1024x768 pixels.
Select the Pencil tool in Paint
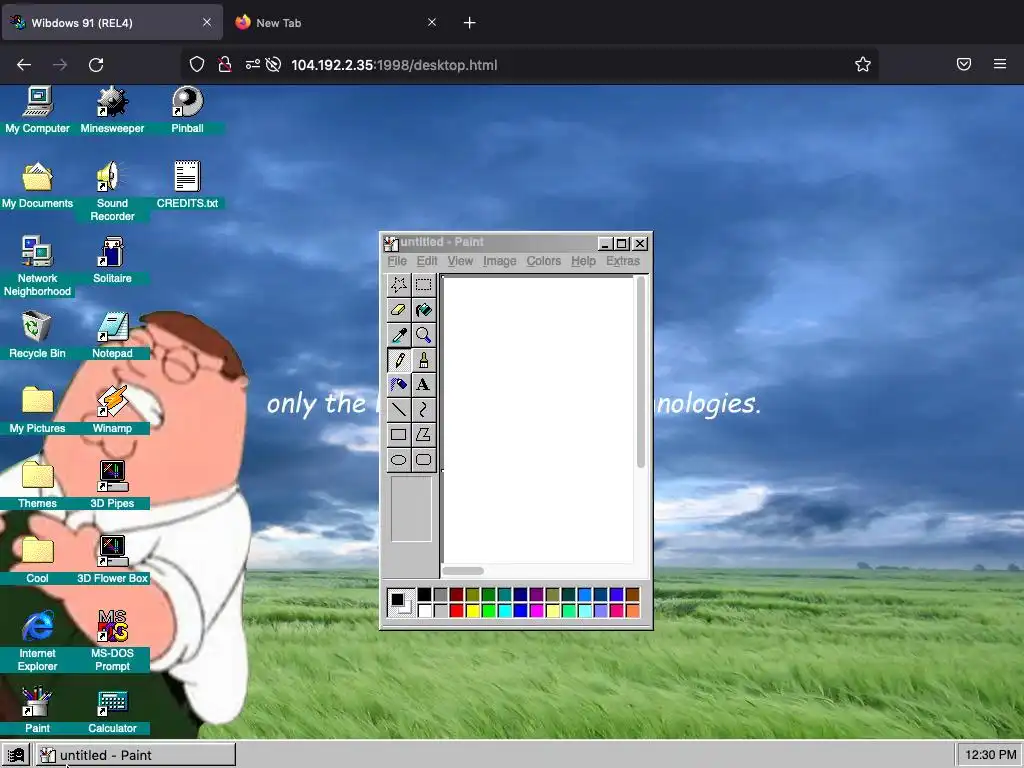(398, 360)
